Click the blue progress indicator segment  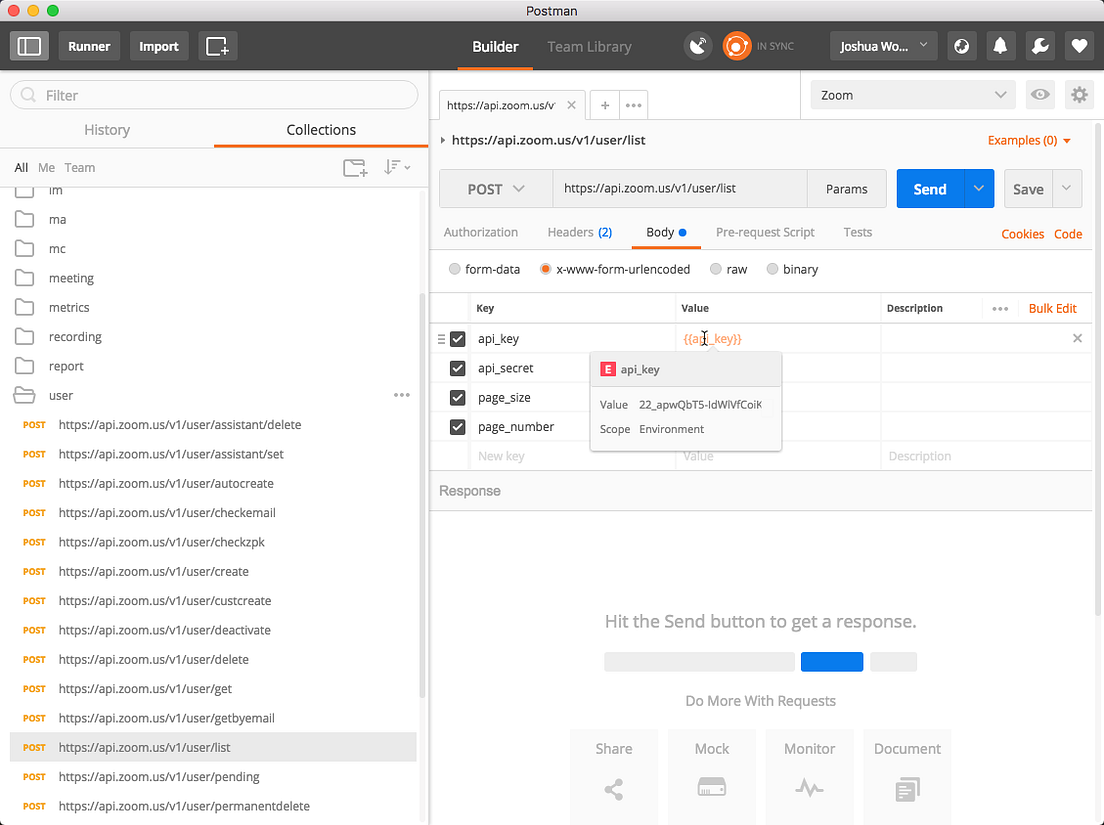[x=832, y=661]
